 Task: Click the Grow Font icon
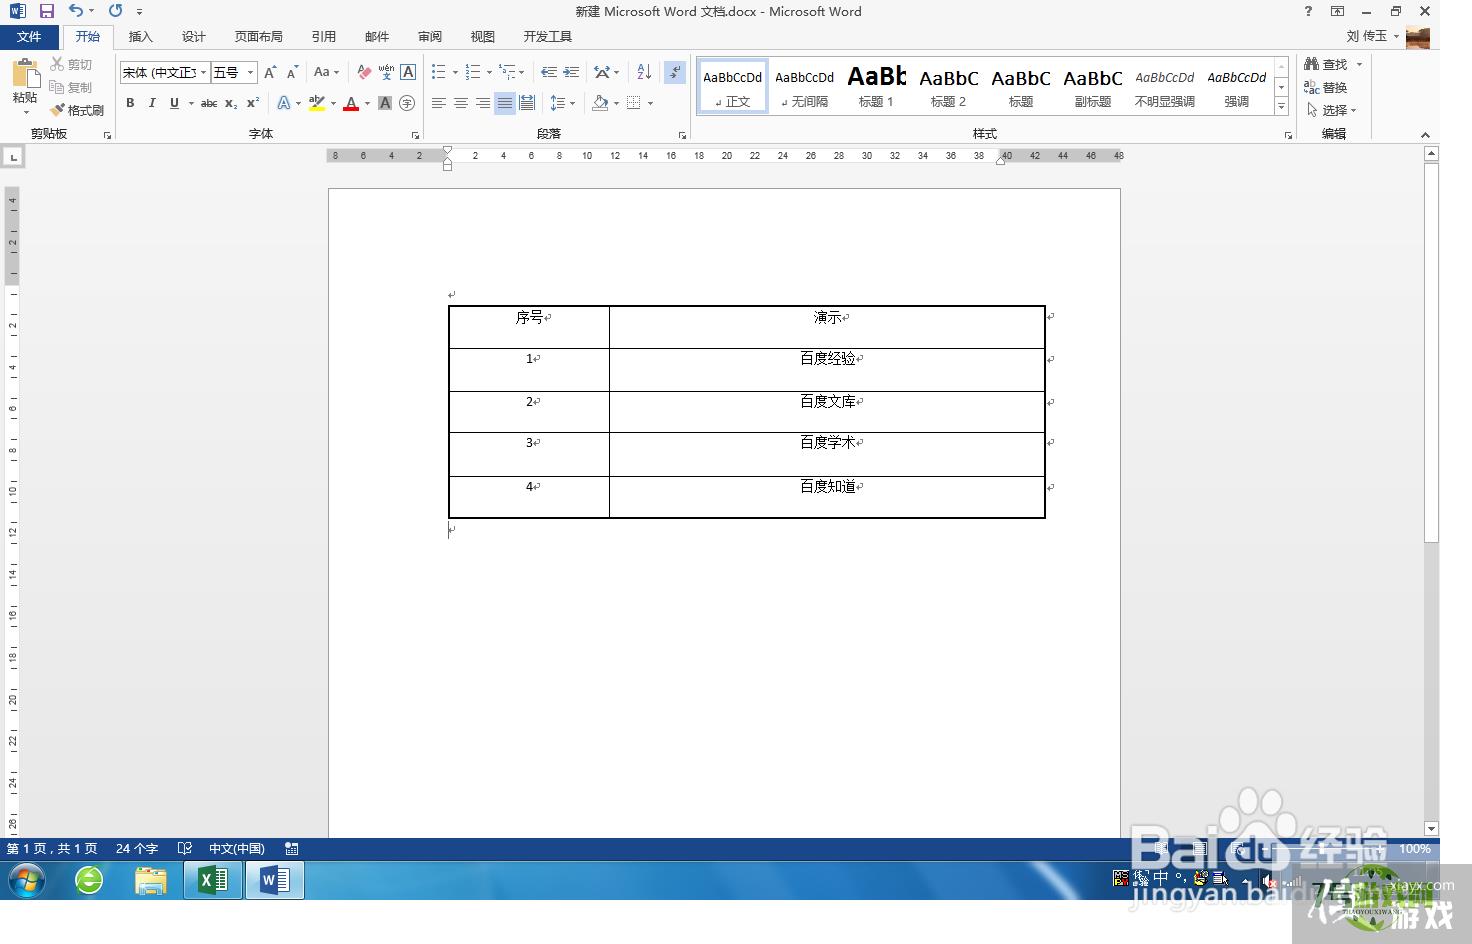270,72
